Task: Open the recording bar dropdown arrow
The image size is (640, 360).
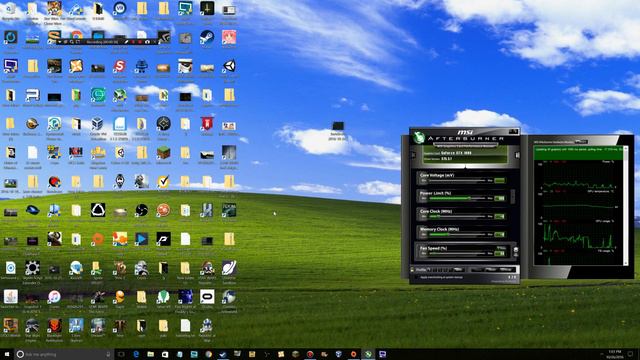Action: (60, 42)
